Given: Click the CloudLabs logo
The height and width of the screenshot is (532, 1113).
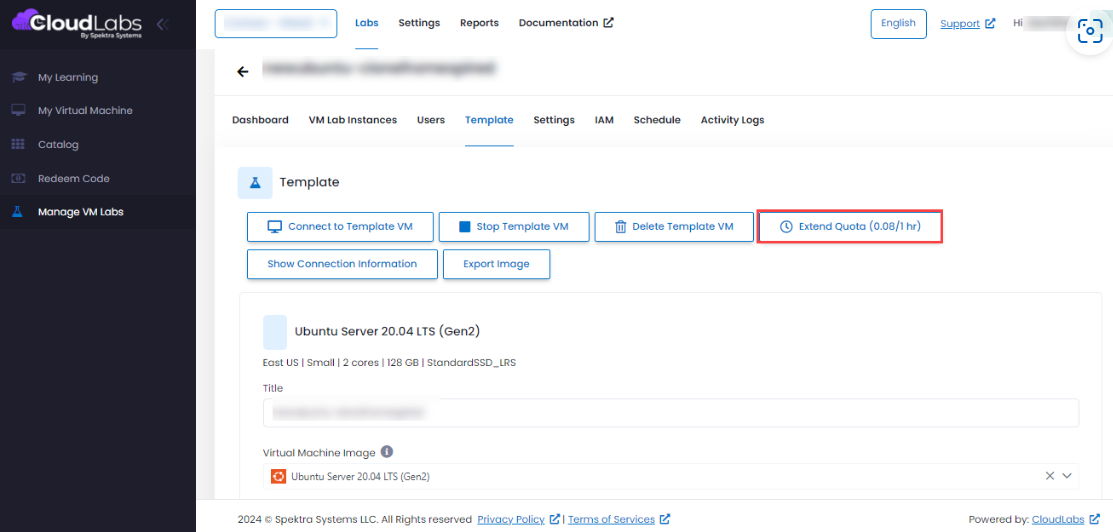Looking at the screenshot, I should point(77,23).
